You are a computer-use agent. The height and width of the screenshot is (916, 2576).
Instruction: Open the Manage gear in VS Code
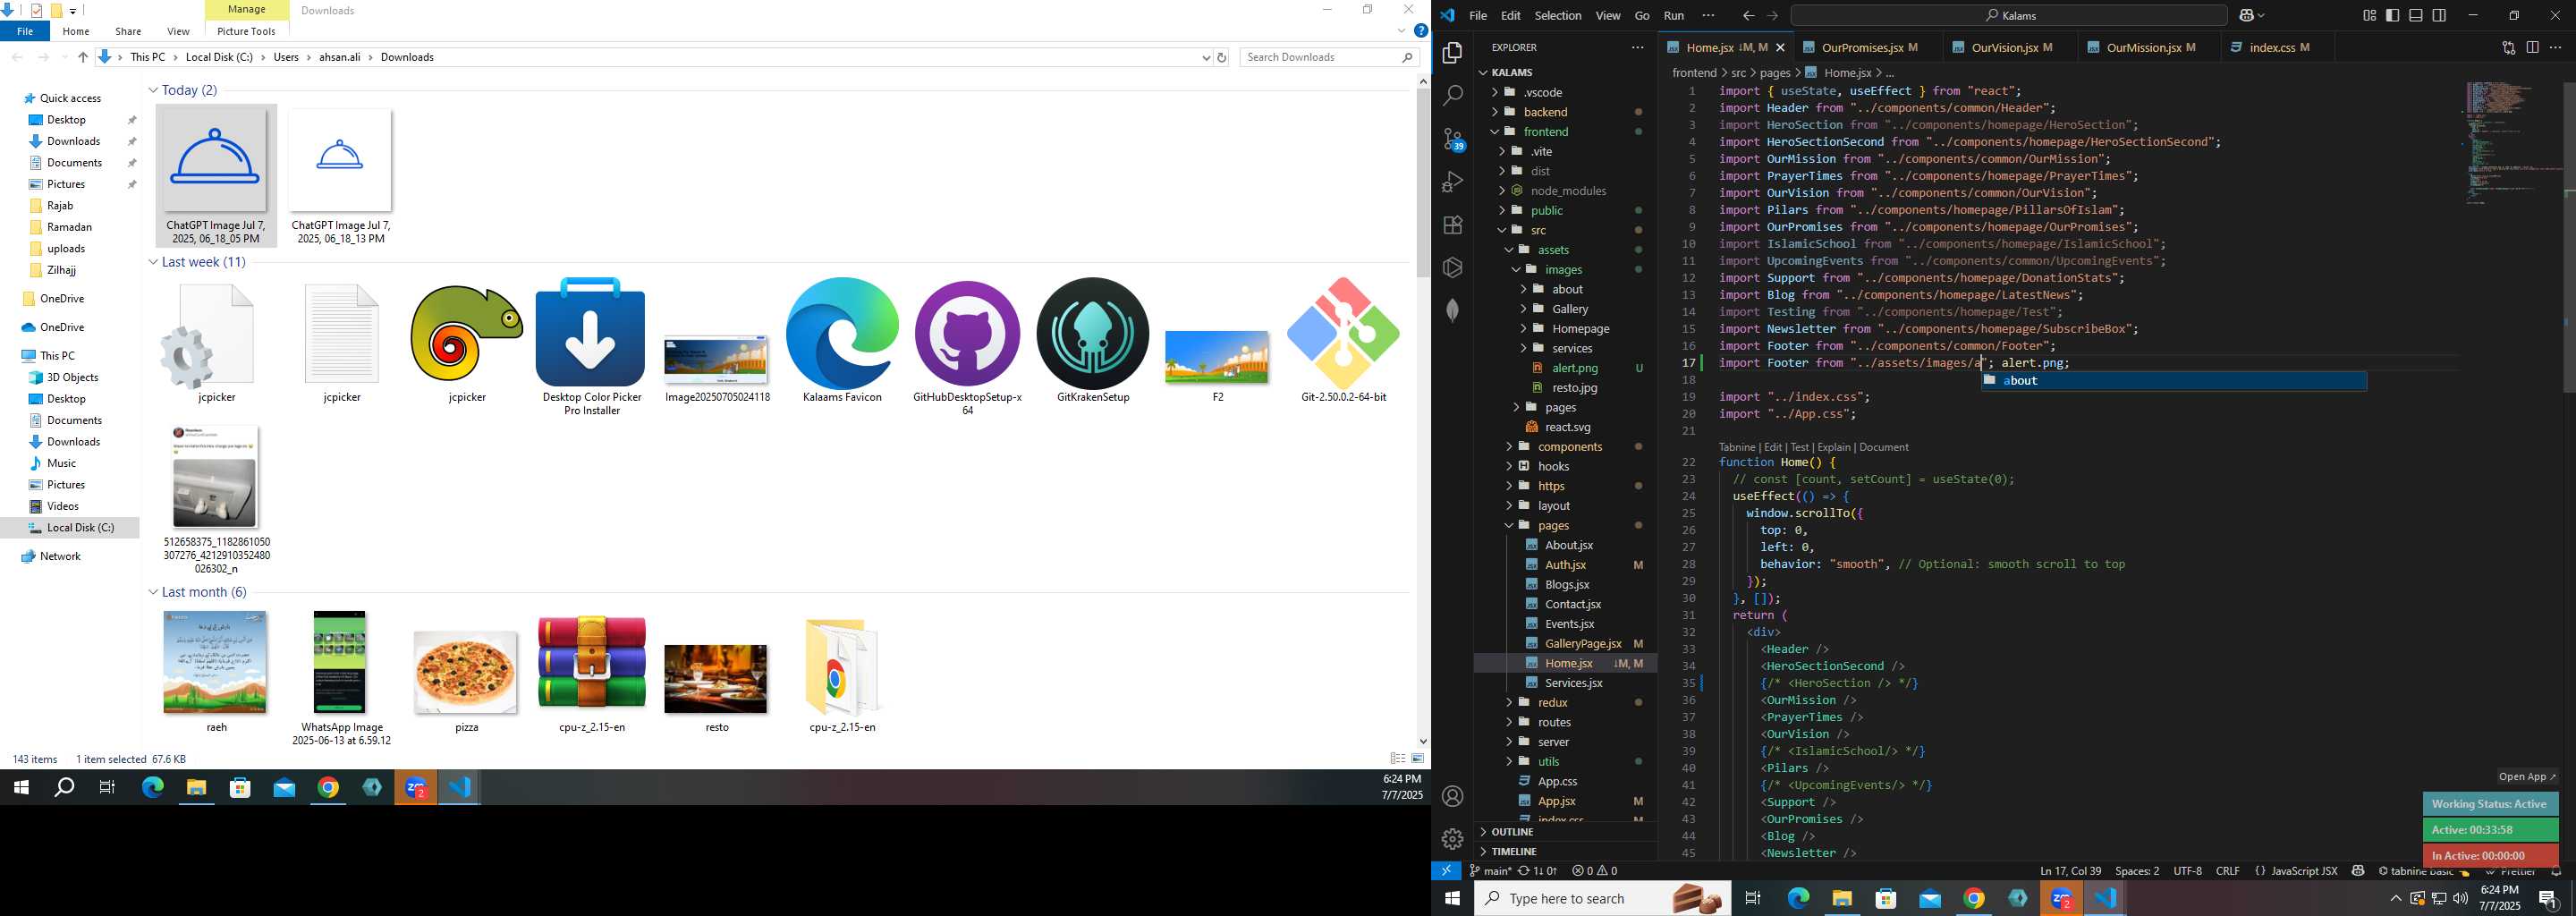pyautogui.click(x=1453, y=839)
